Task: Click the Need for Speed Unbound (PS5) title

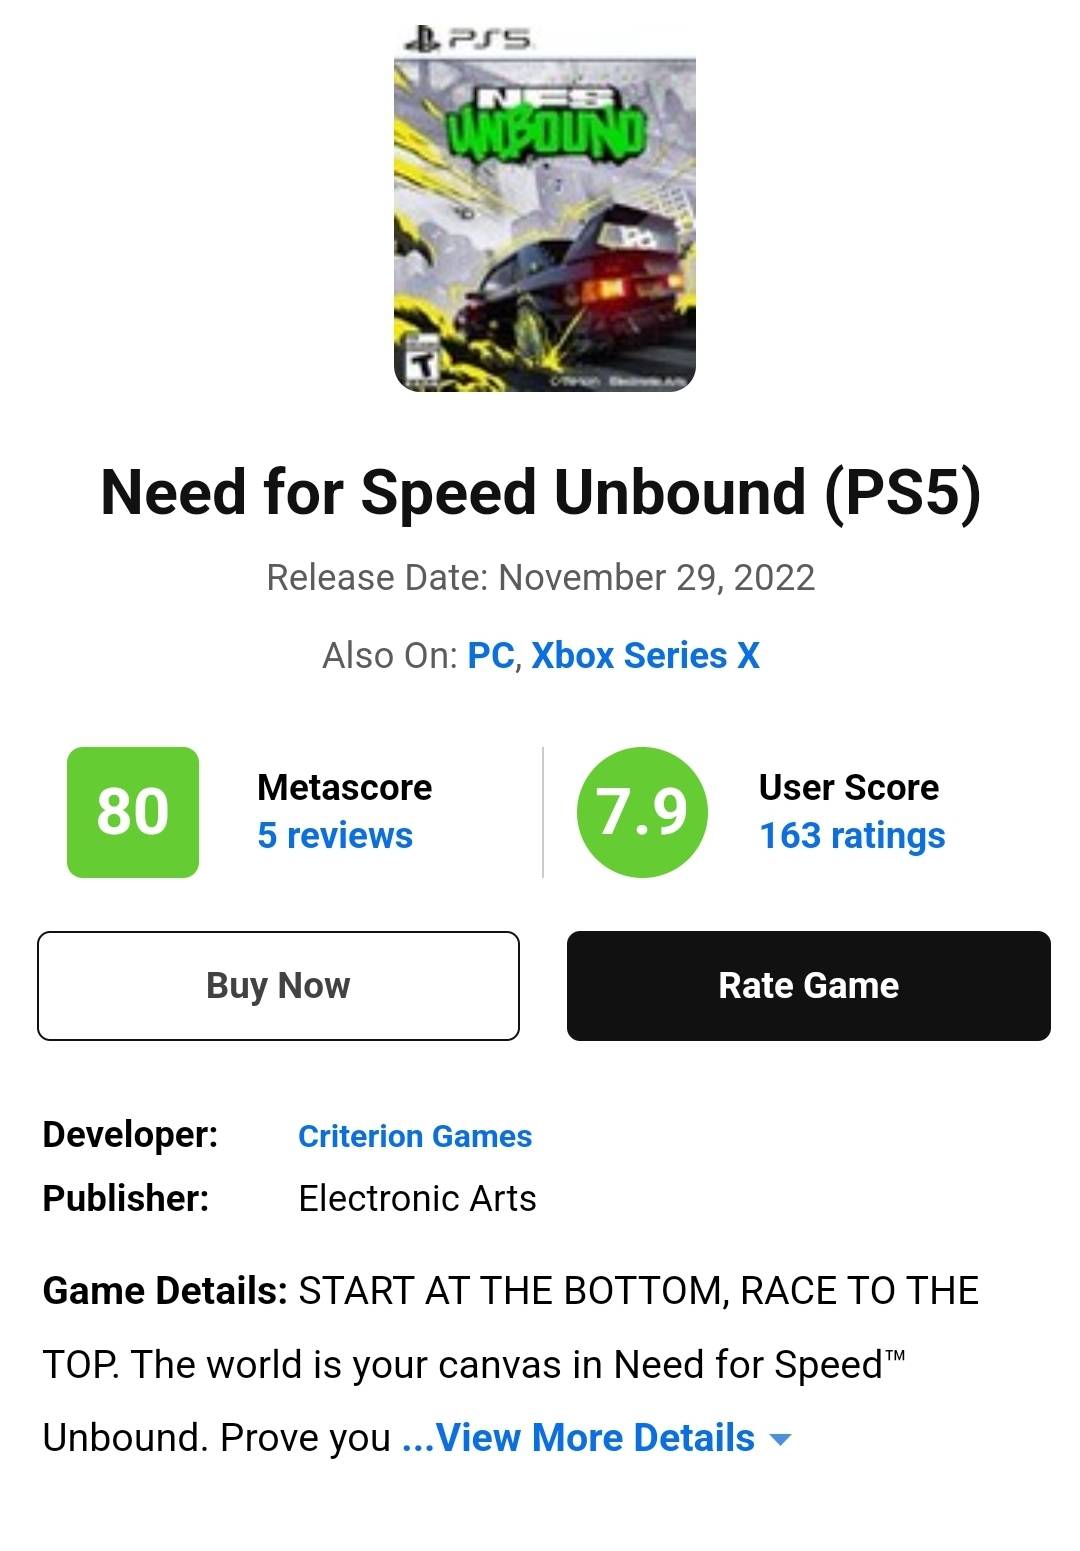Action: [x=540, y=492]
